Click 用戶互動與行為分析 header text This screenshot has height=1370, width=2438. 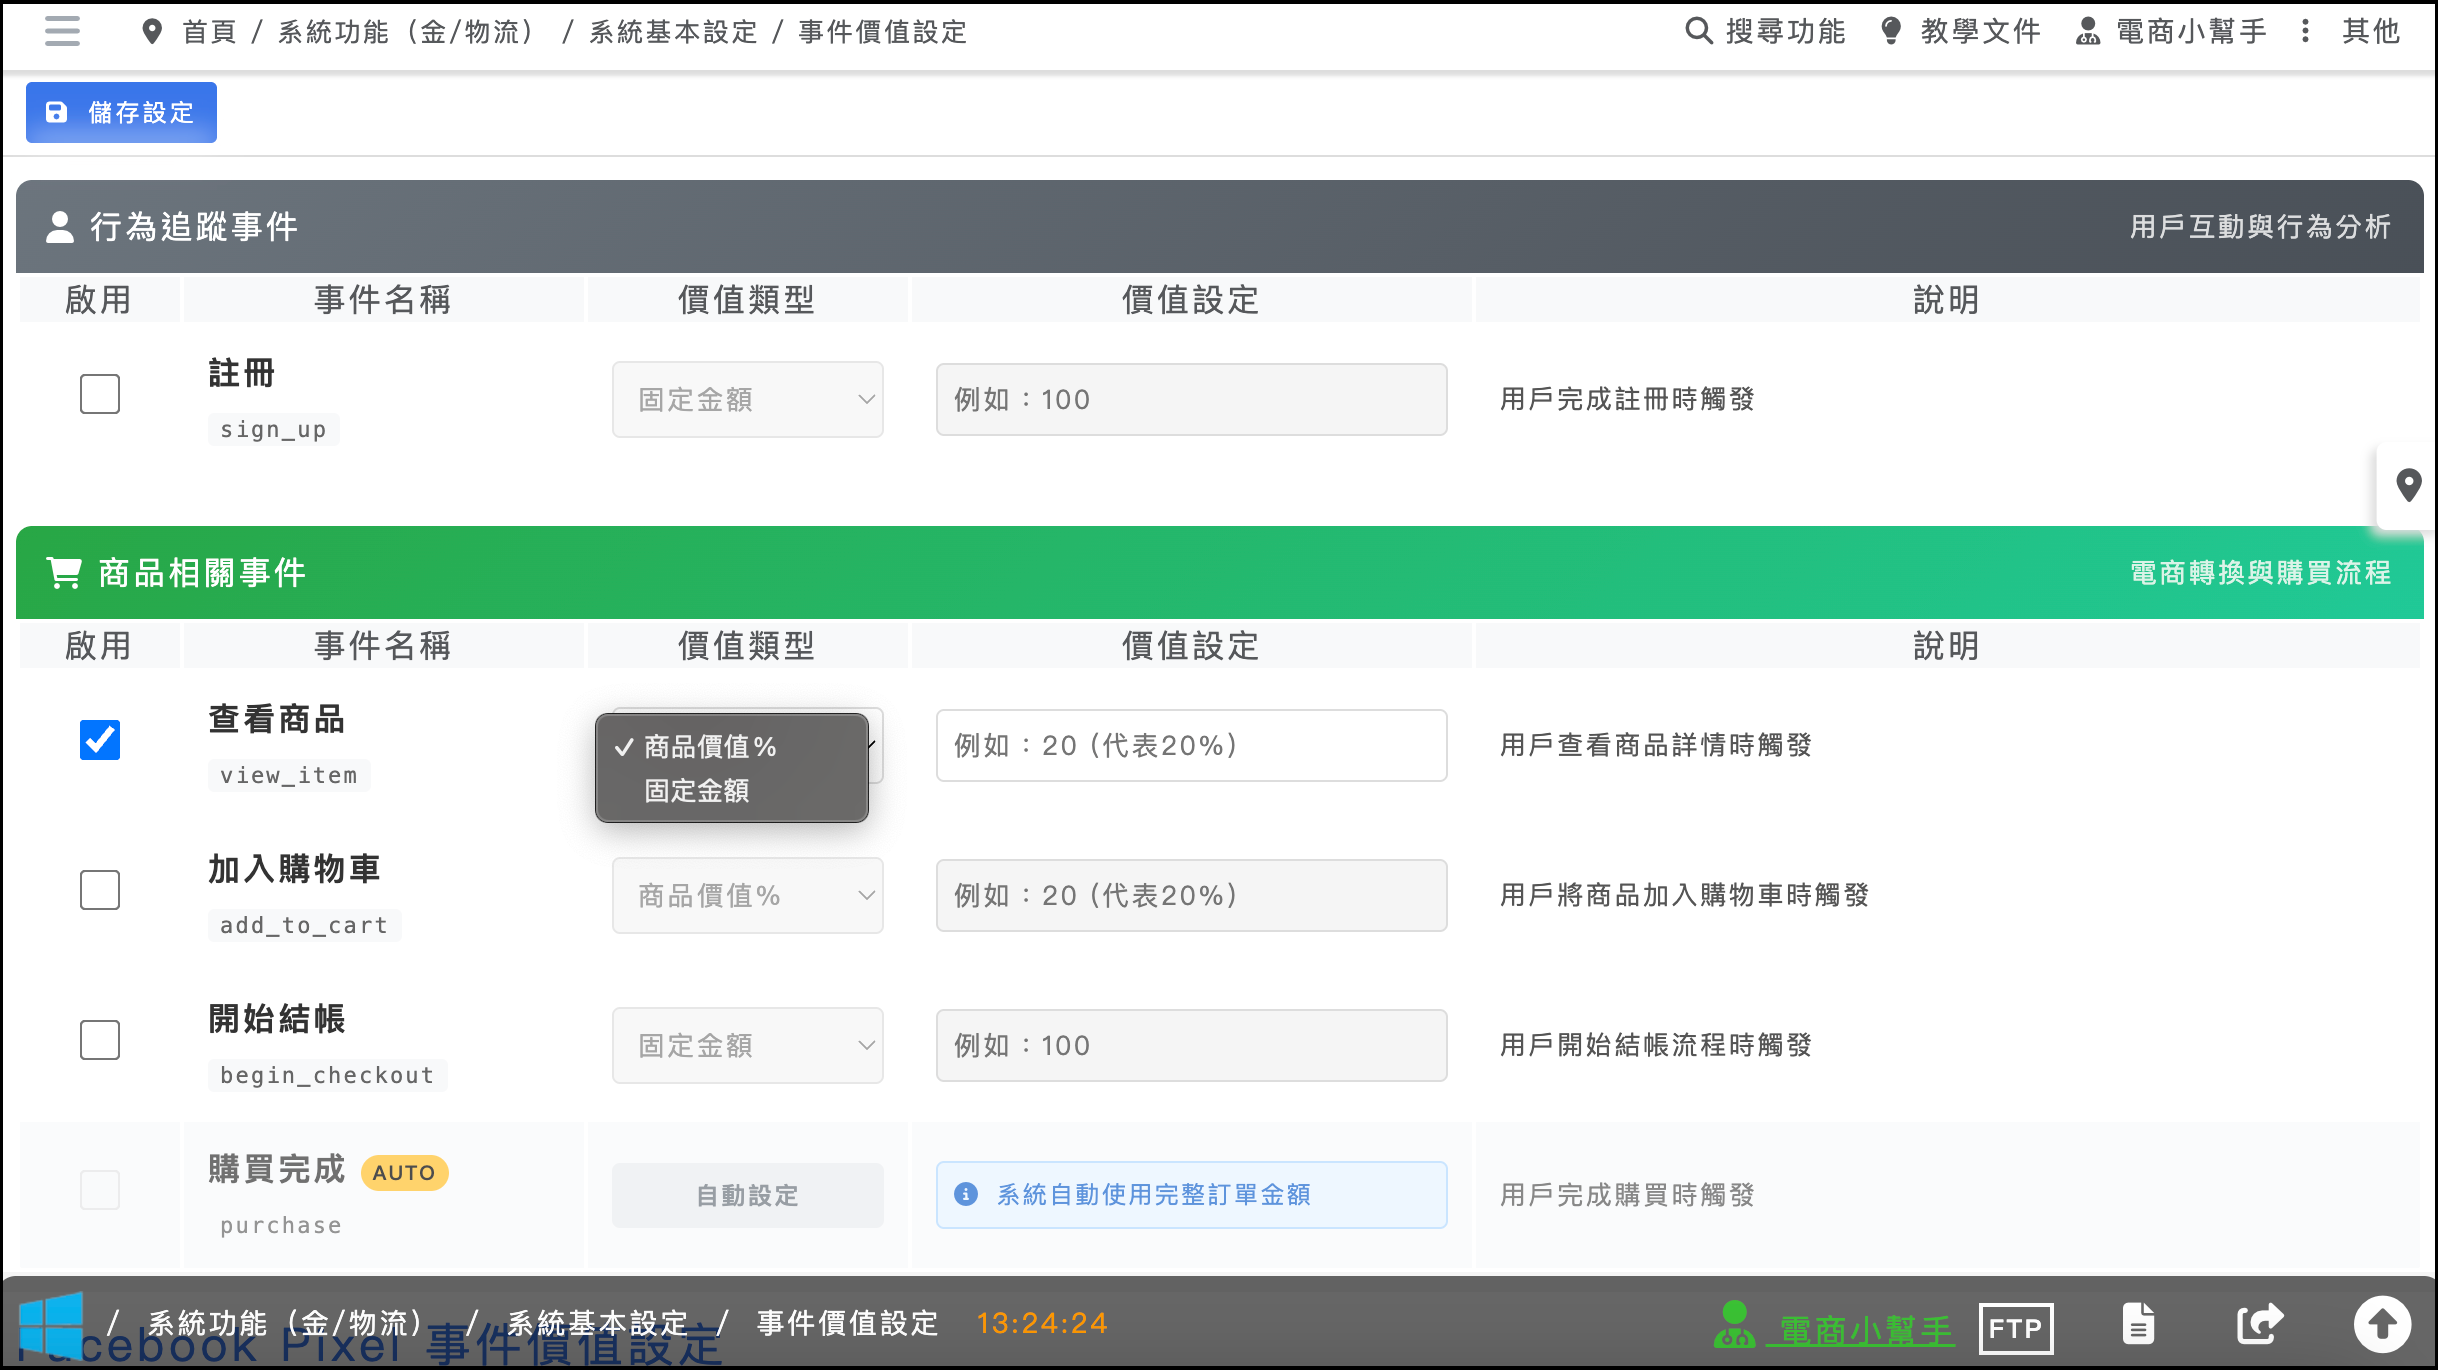coord(2260,227)
